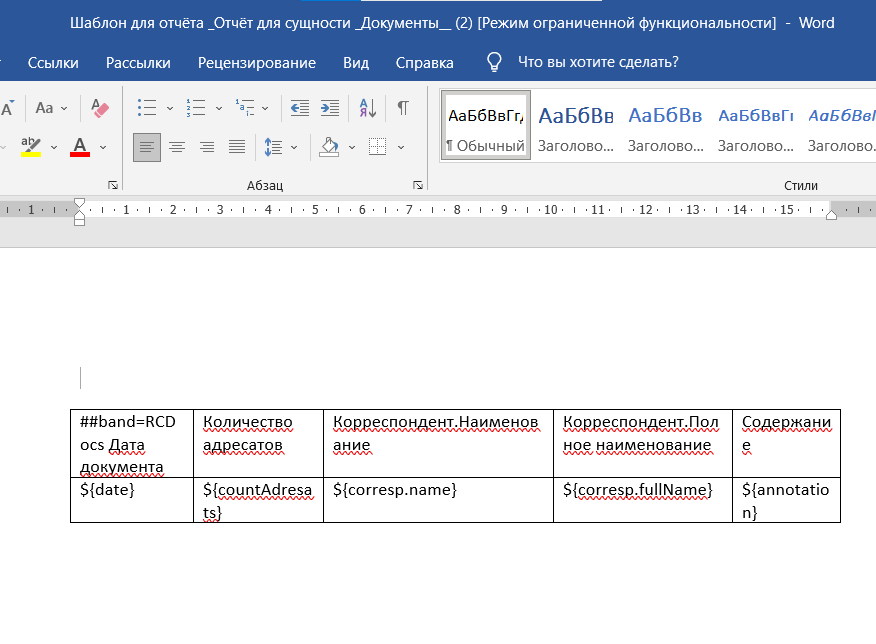Open the line spacing dropdown

click(280, 147)
